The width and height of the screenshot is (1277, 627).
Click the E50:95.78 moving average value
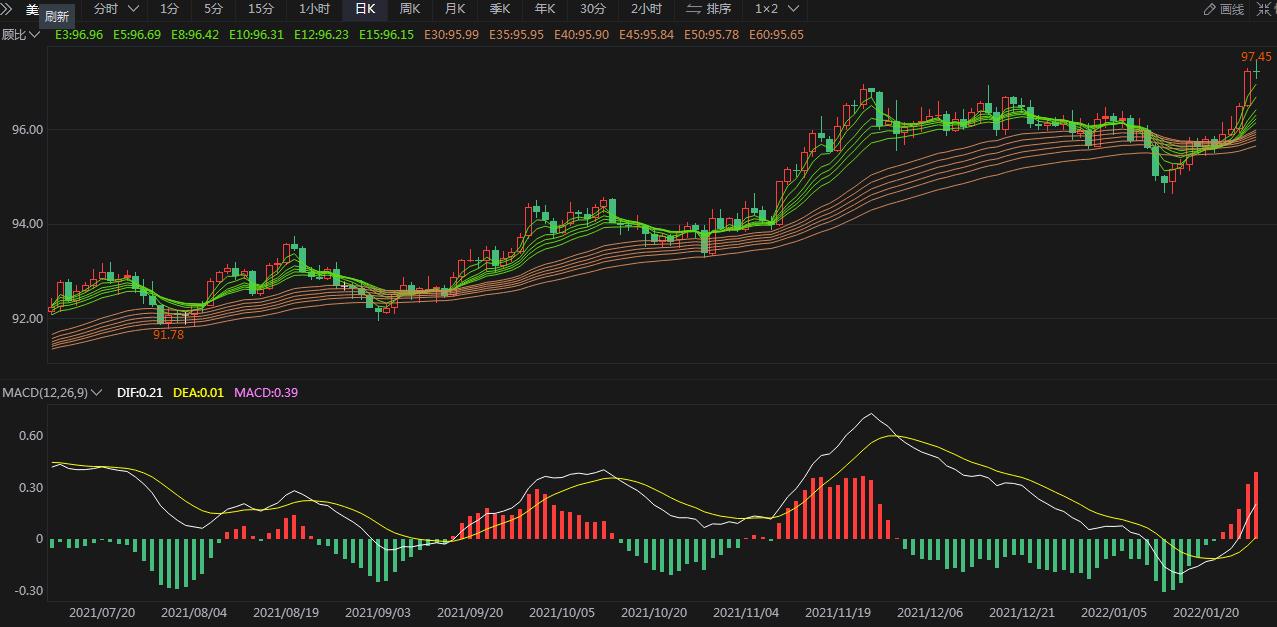pos(711,34)
